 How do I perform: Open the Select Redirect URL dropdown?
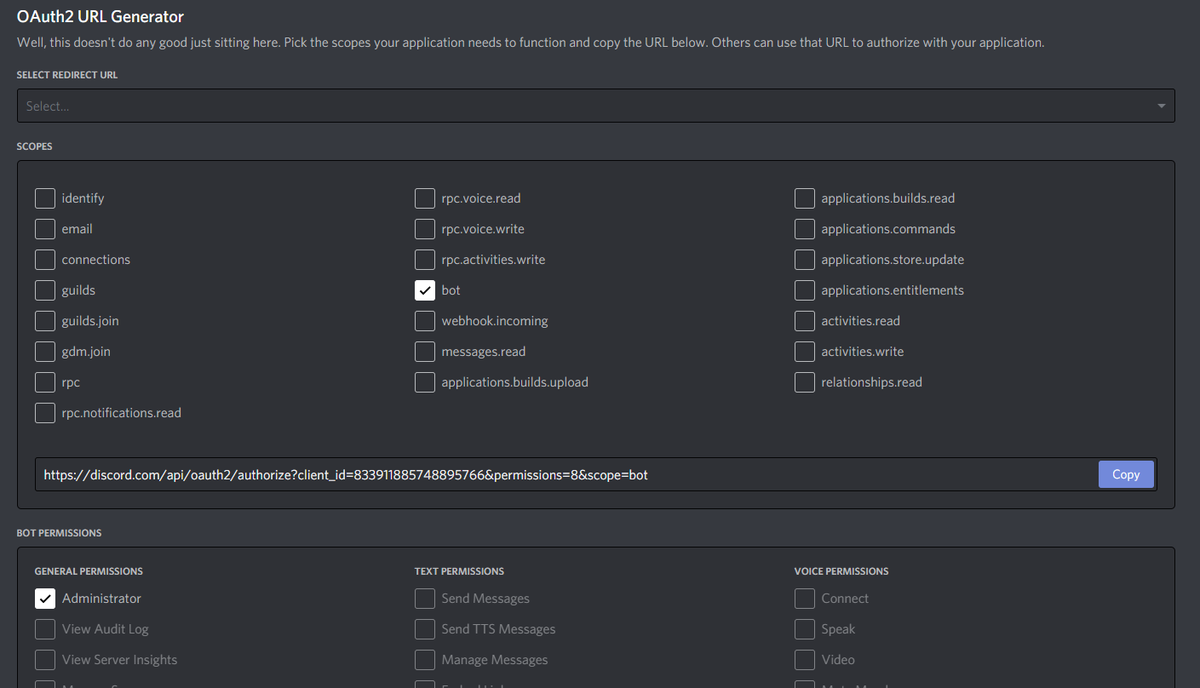coord(596,106)
